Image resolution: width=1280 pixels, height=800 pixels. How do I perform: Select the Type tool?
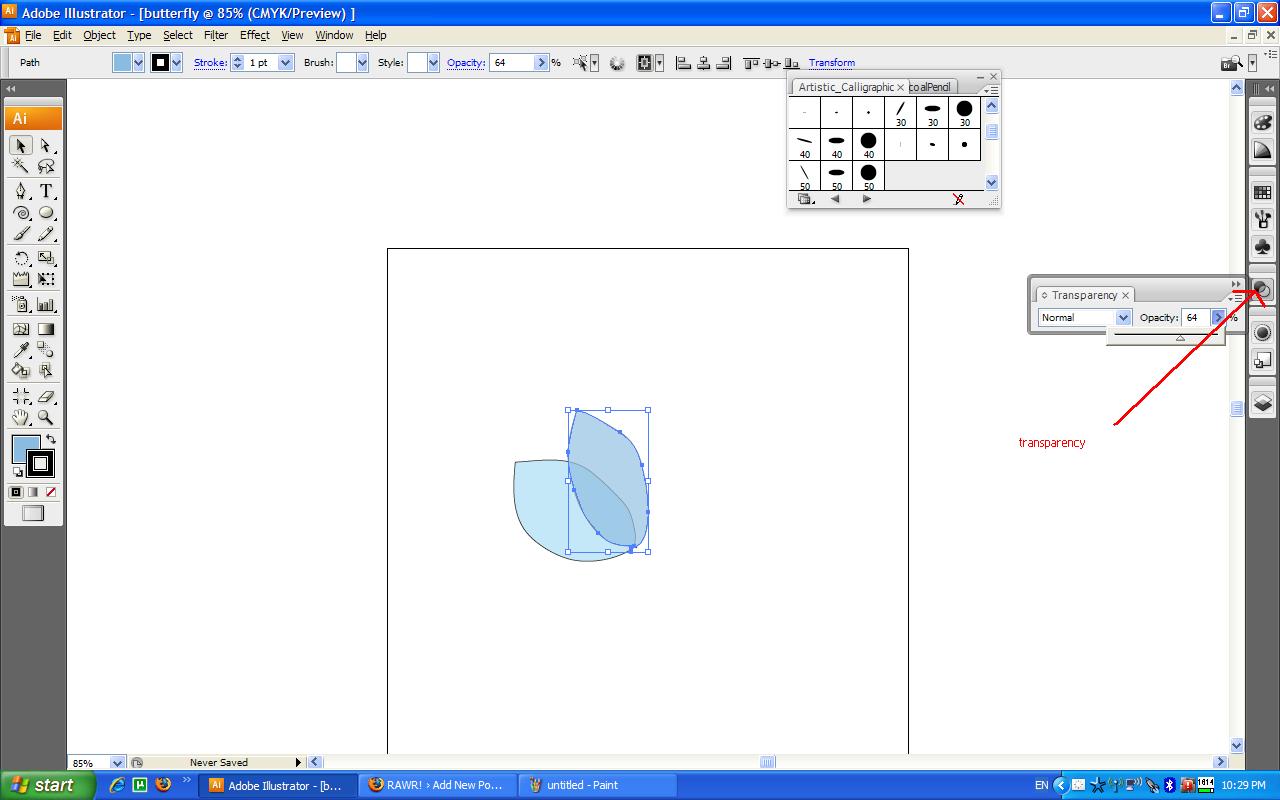[x=46, y=191]
